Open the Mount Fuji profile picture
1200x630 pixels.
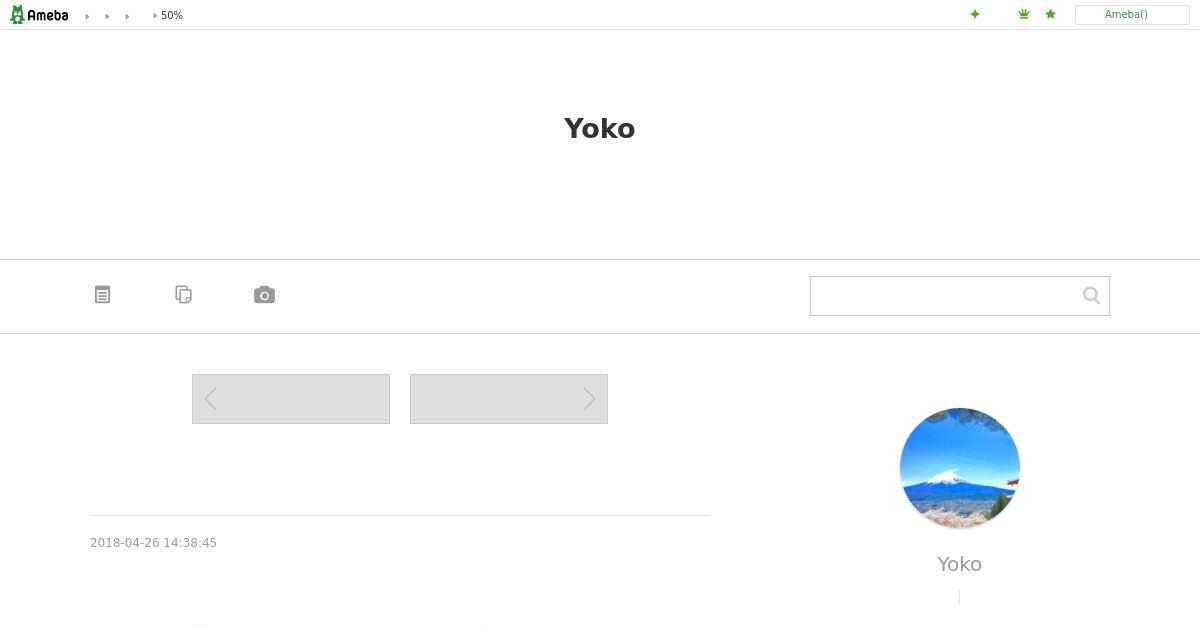[960, 468]
